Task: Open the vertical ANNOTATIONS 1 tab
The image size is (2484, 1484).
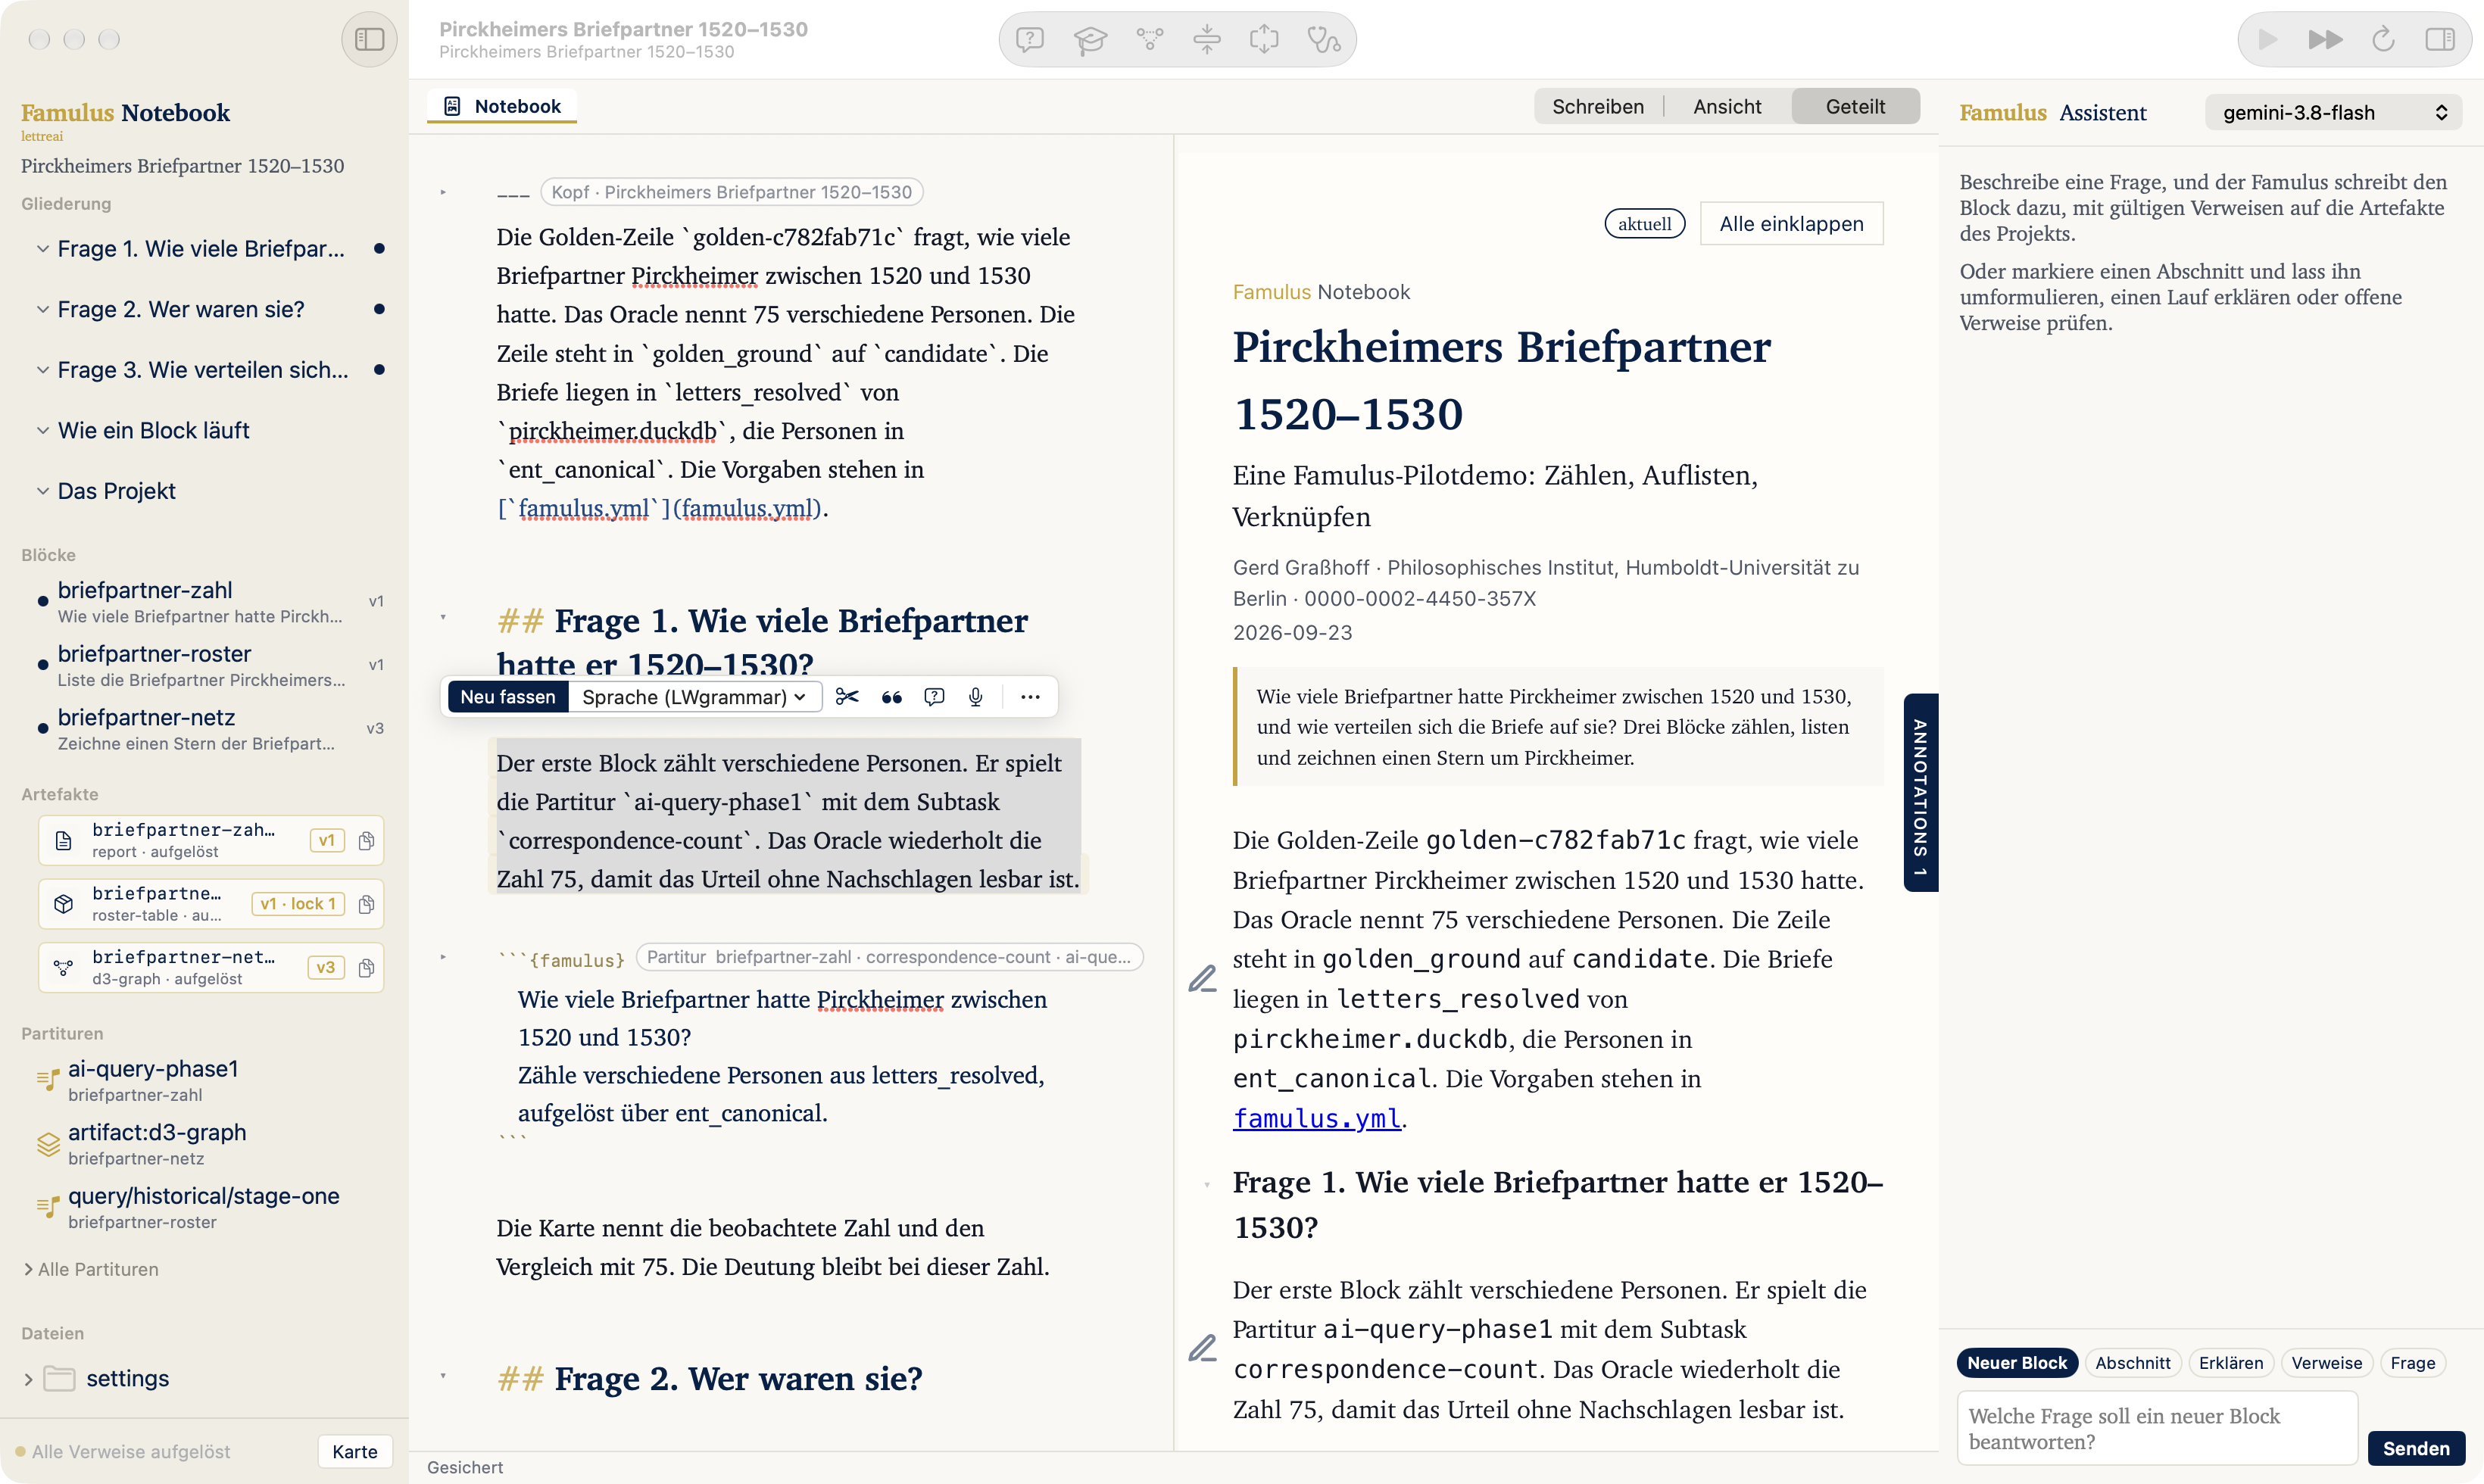Action: tap(1920, 792)
